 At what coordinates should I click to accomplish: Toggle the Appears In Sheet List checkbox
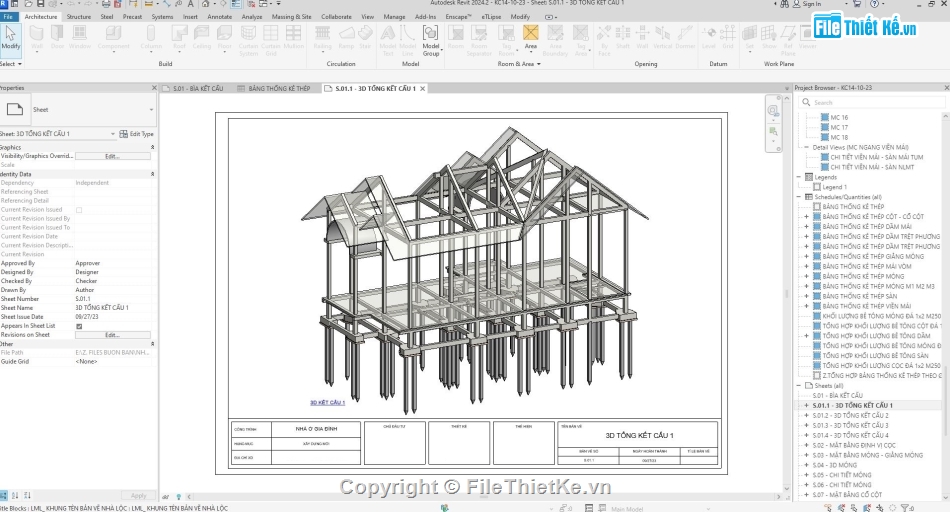pyautogui.click(x=79, y=326)
